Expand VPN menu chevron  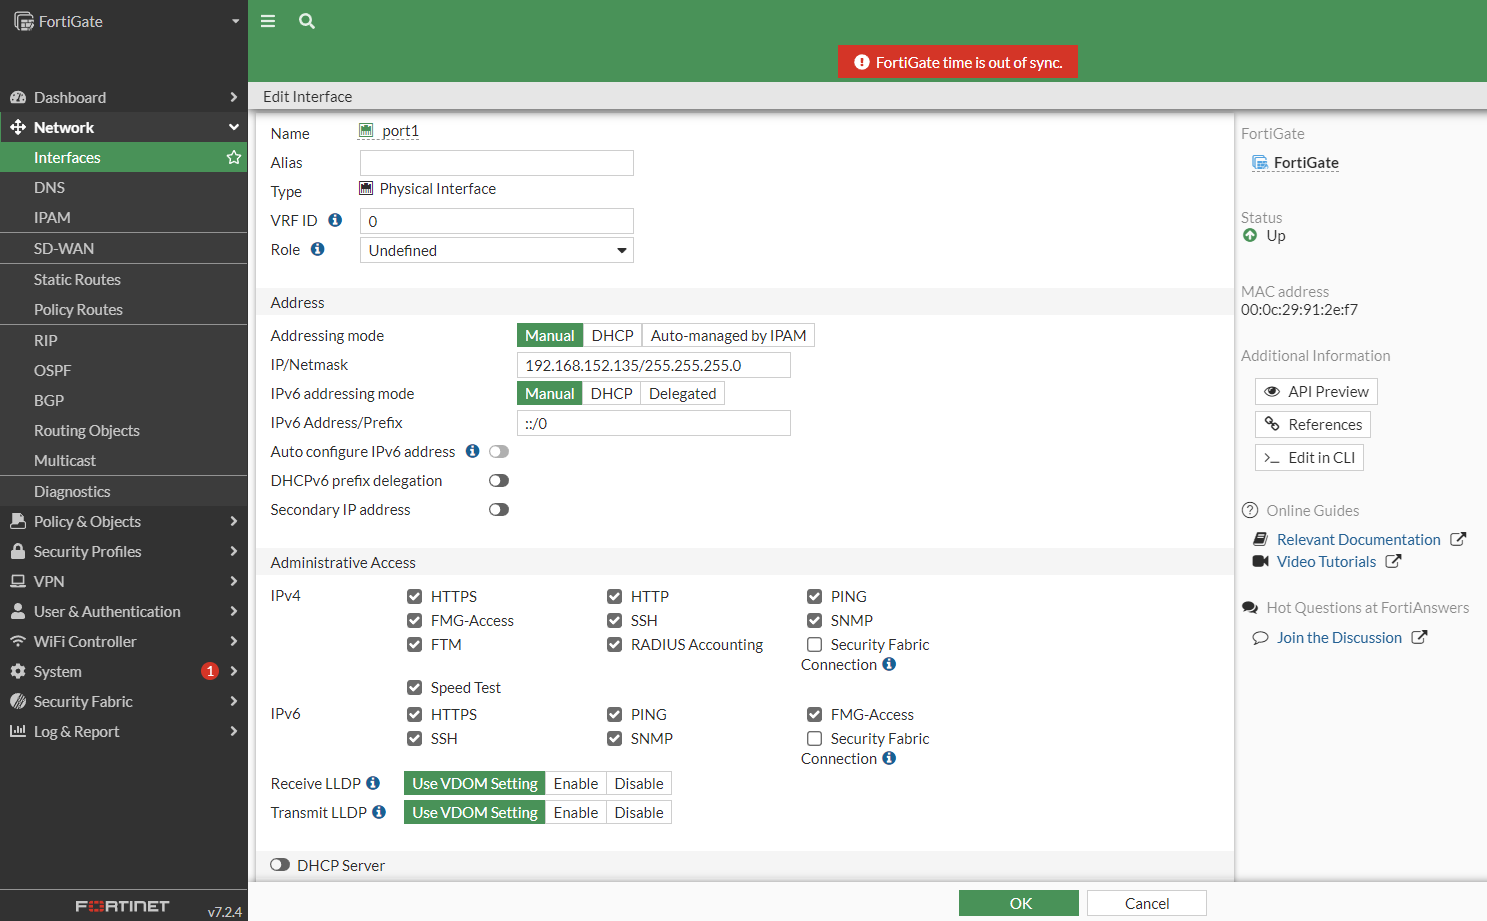coord(234,581)
